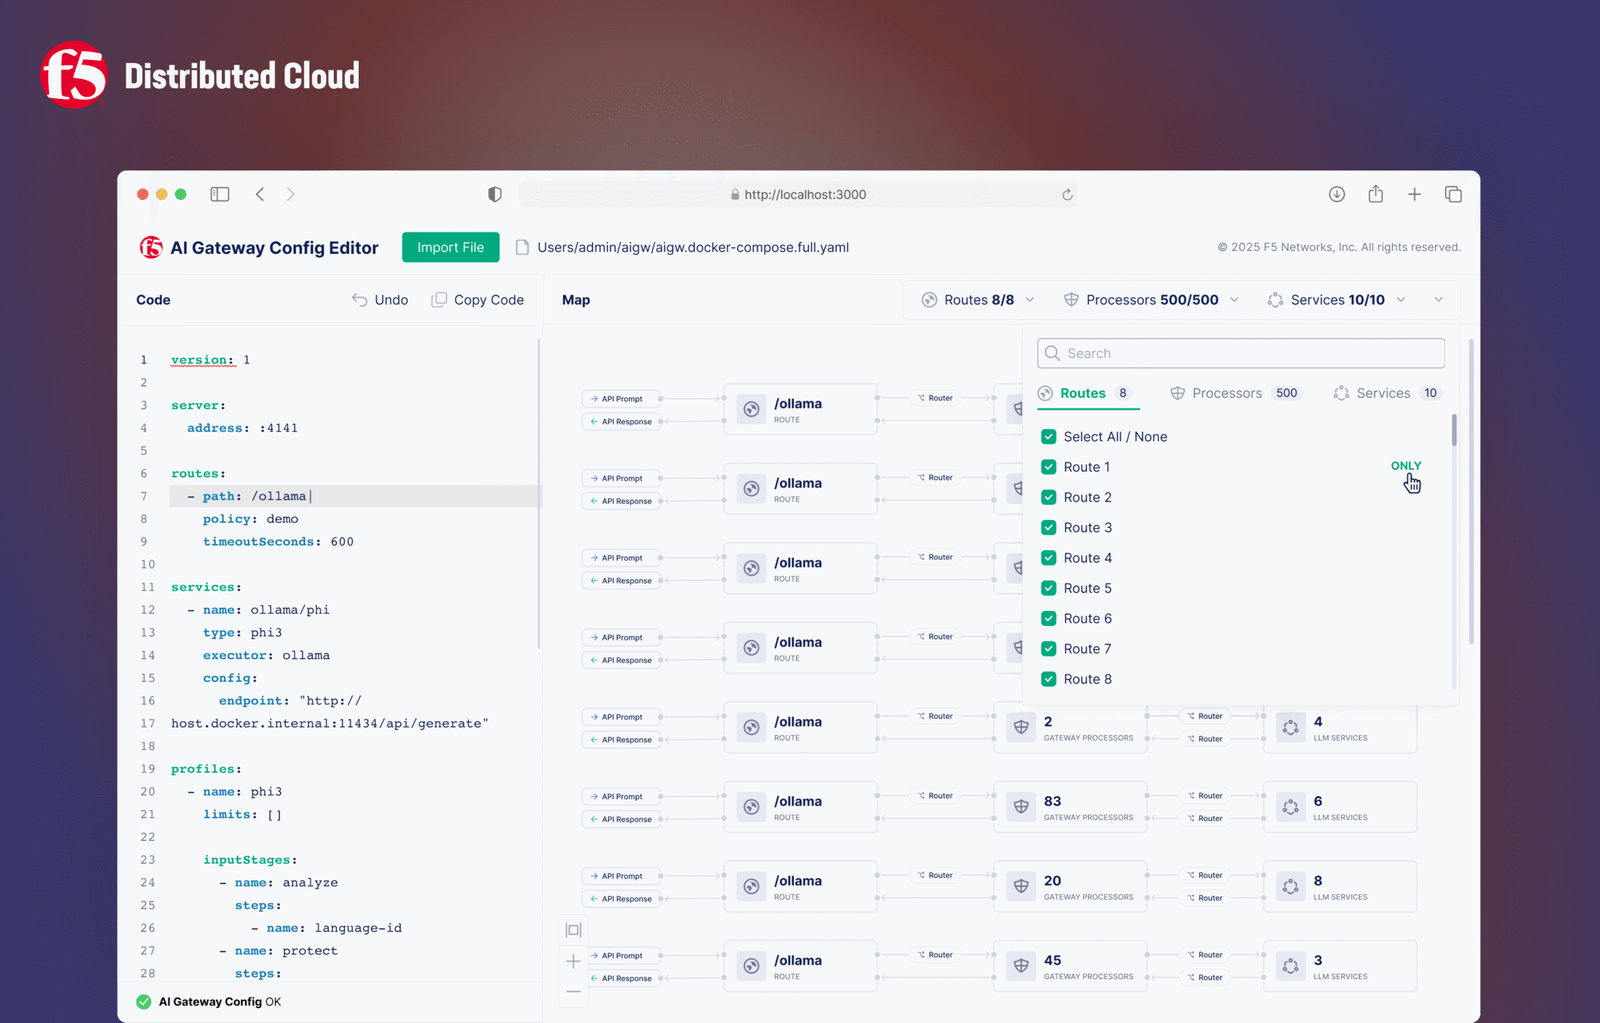1600x1023 pixels.
Task: Open the Services 10/10 dropdown
Action: (x=1337, y=300)
